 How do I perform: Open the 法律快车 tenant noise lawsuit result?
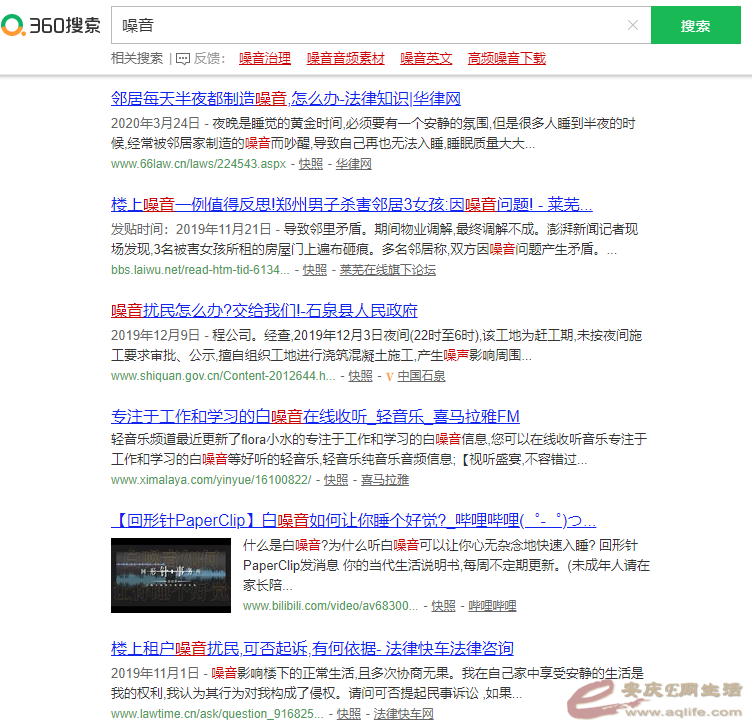point(312,648)
